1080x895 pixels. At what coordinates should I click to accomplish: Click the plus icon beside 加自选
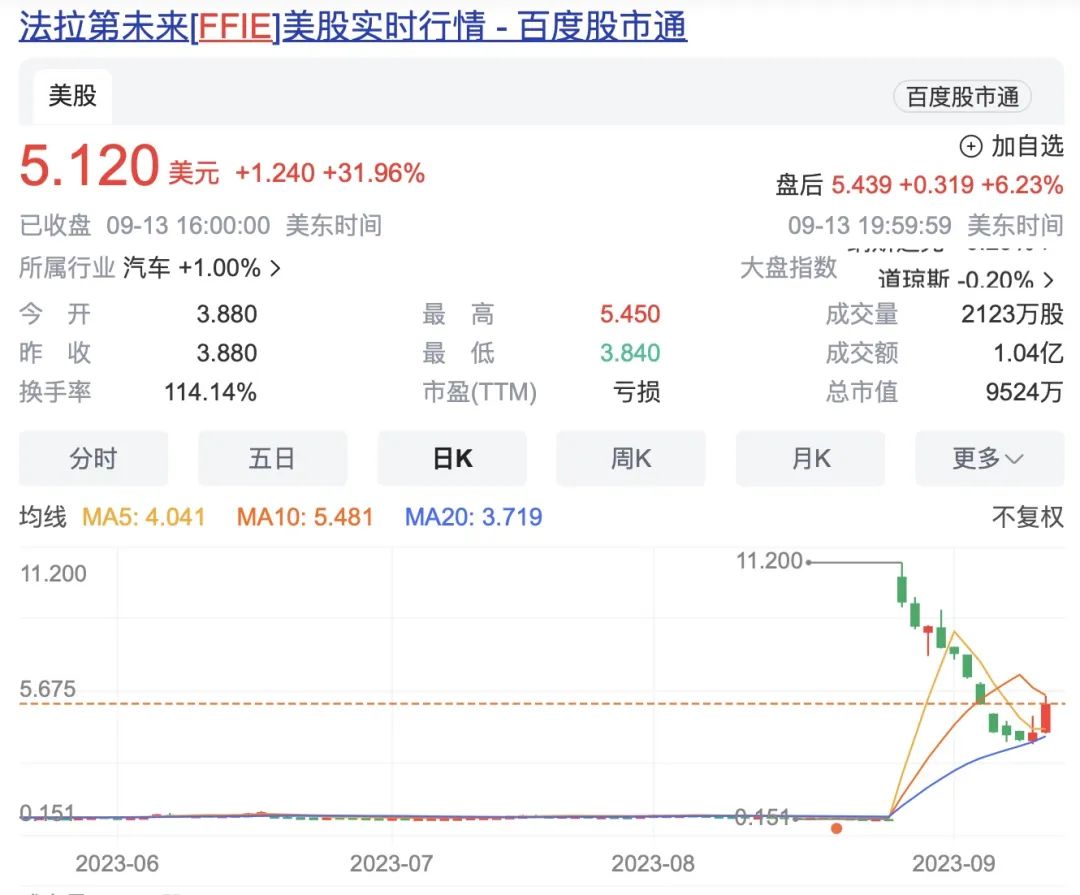coord(970,147)
